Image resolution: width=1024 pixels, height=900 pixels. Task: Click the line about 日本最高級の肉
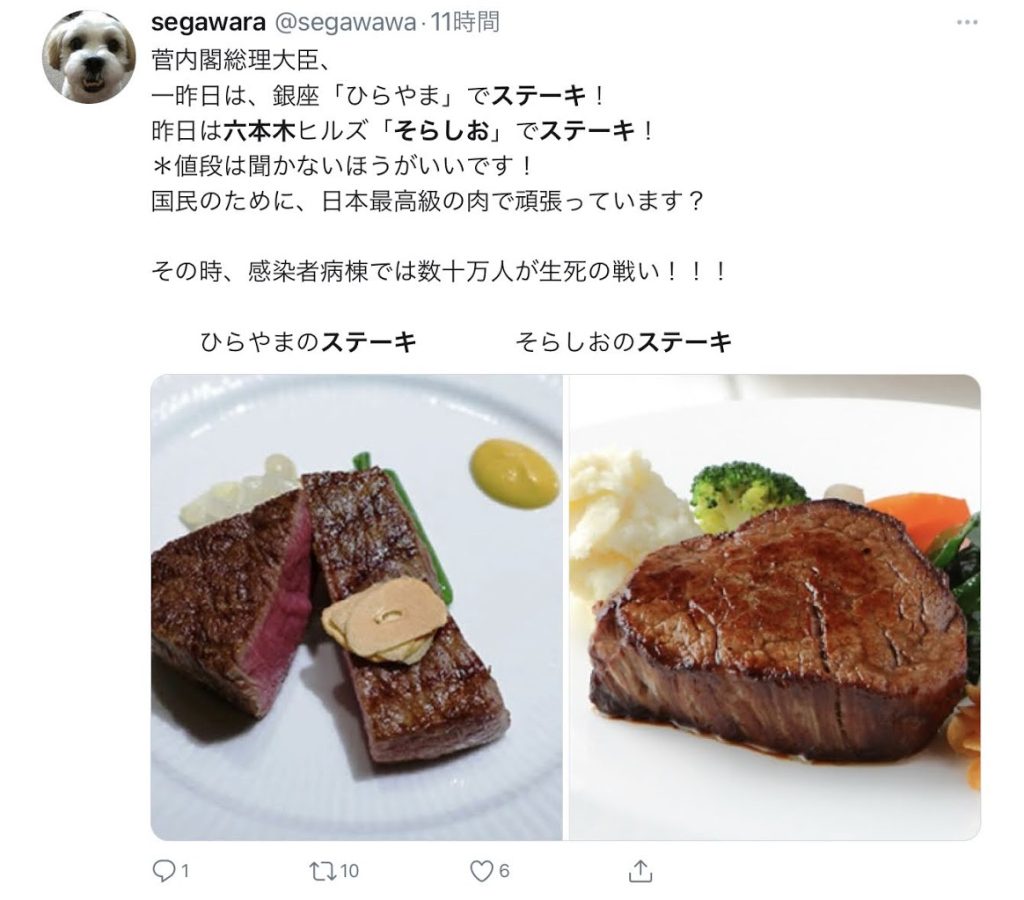click(428, 201)
